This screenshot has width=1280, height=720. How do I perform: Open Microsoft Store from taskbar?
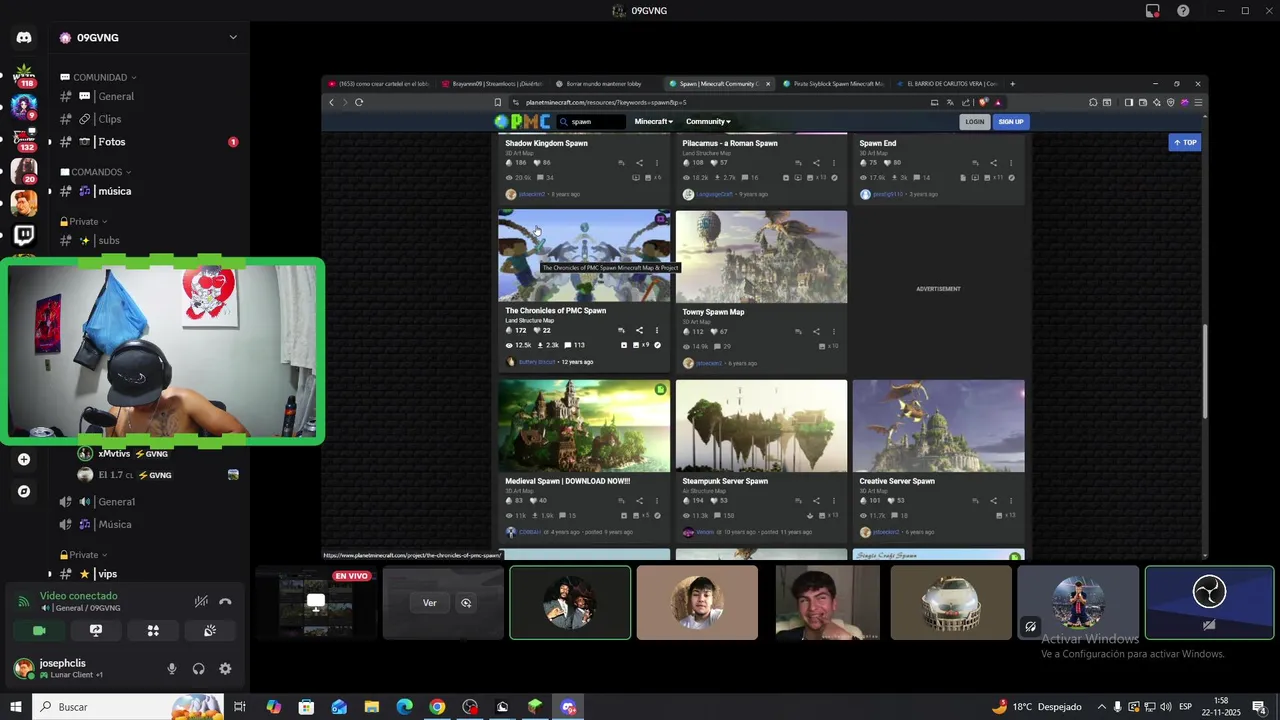tap(306, 707)
